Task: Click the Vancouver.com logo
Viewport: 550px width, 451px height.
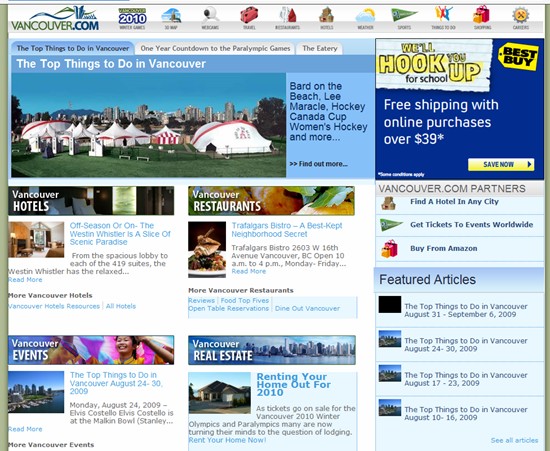Action: pos(55,18)
